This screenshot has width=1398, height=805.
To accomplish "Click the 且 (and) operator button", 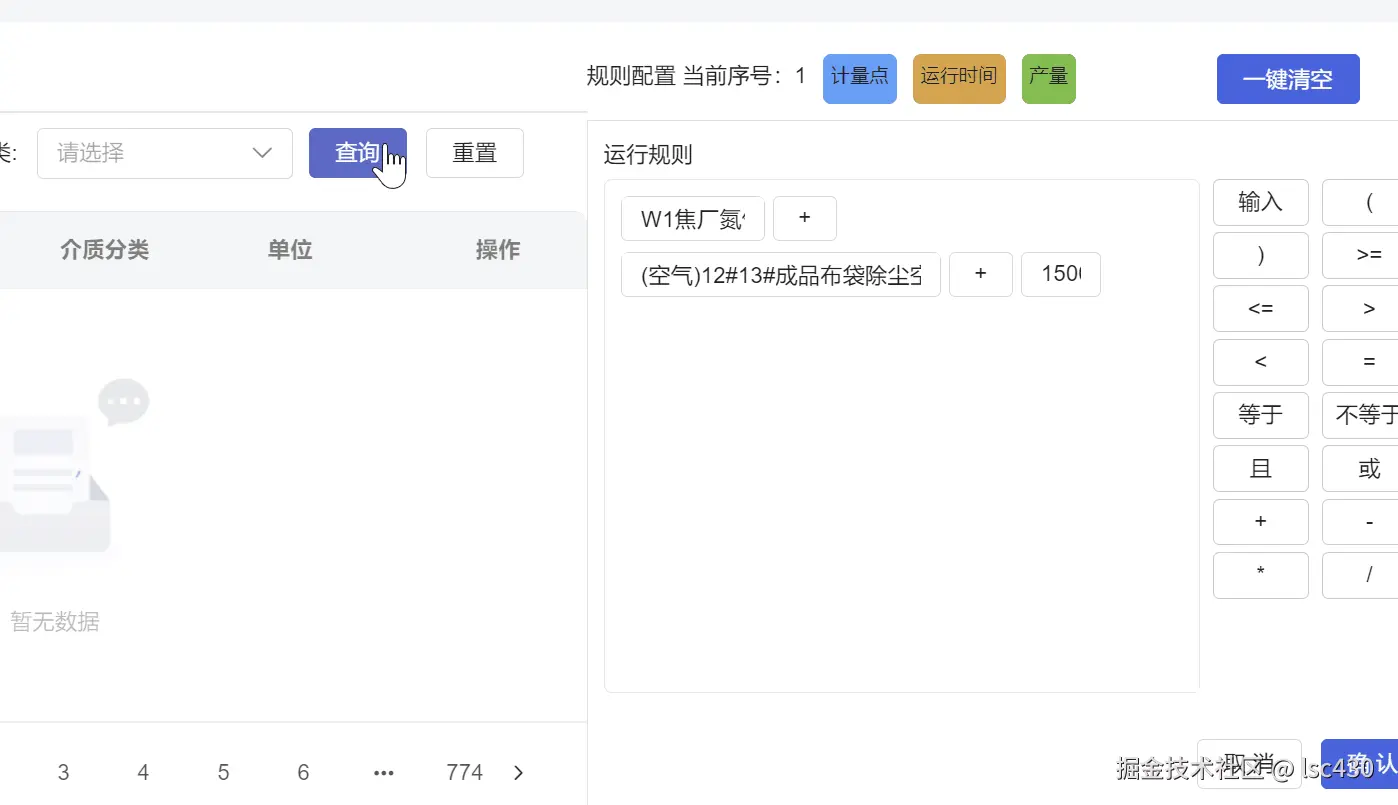I will tap(1261, 468).
